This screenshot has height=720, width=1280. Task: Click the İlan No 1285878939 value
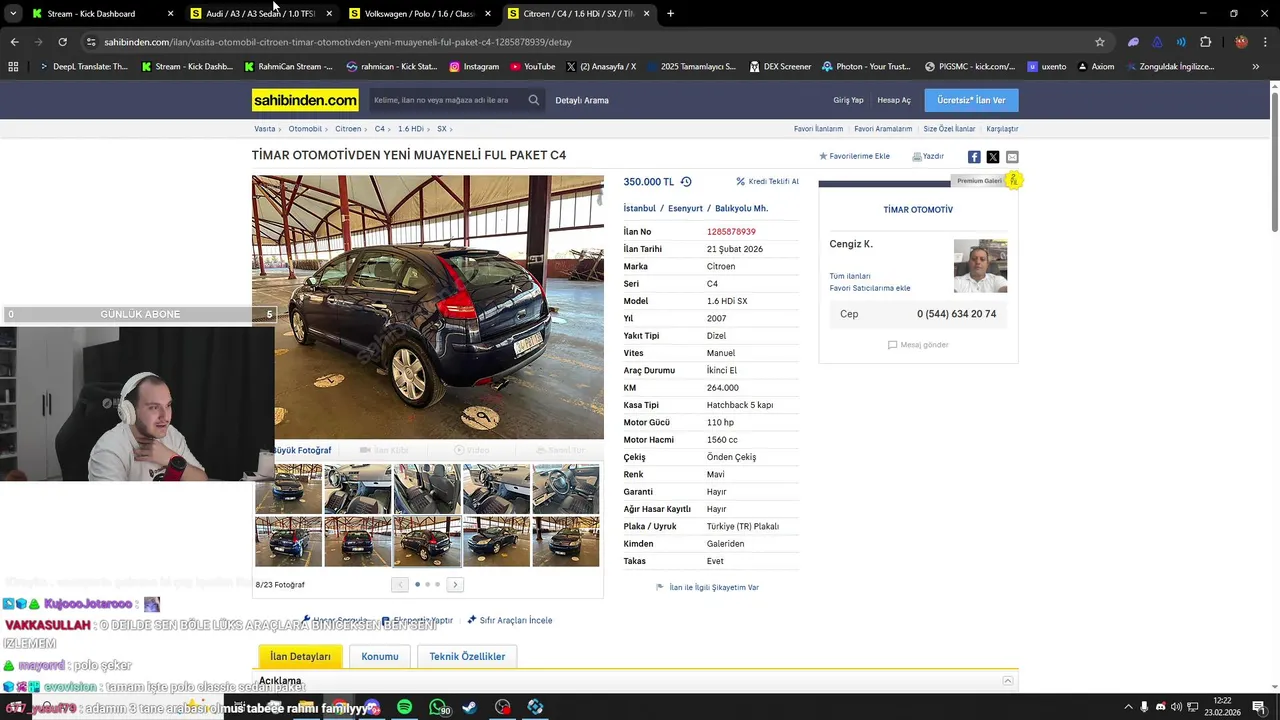tap(731, 232)
